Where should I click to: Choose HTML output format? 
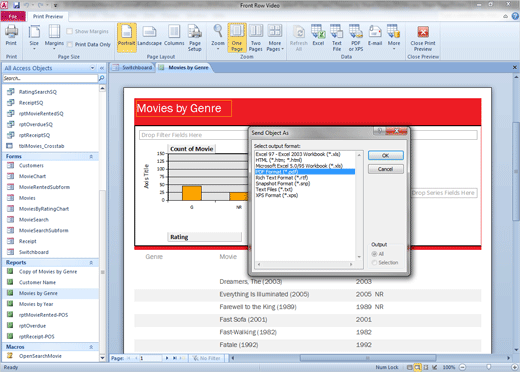click(x=305, y=160)
